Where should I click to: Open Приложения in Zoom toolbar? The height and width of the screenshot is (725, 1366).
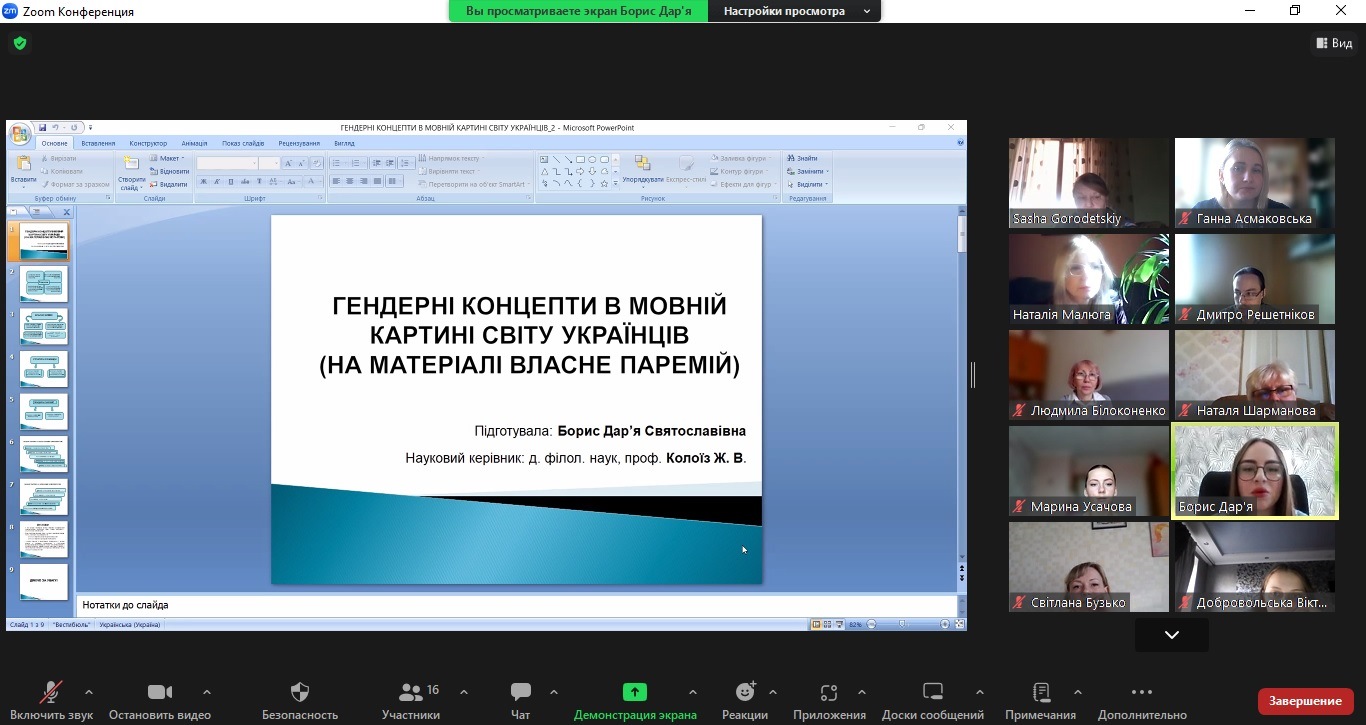(829, 700)
